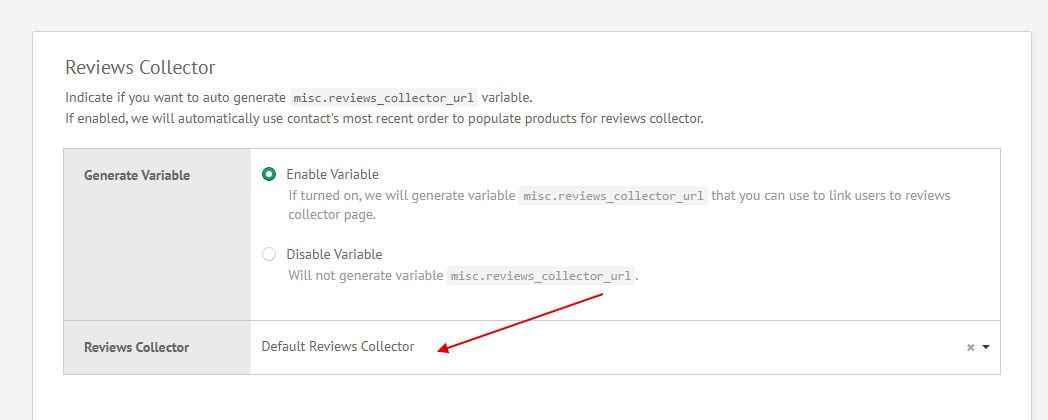Click the Enable Variable label text
This screenshot has width=1048, height=420.
pyautogui.click(x=332, y=174)
